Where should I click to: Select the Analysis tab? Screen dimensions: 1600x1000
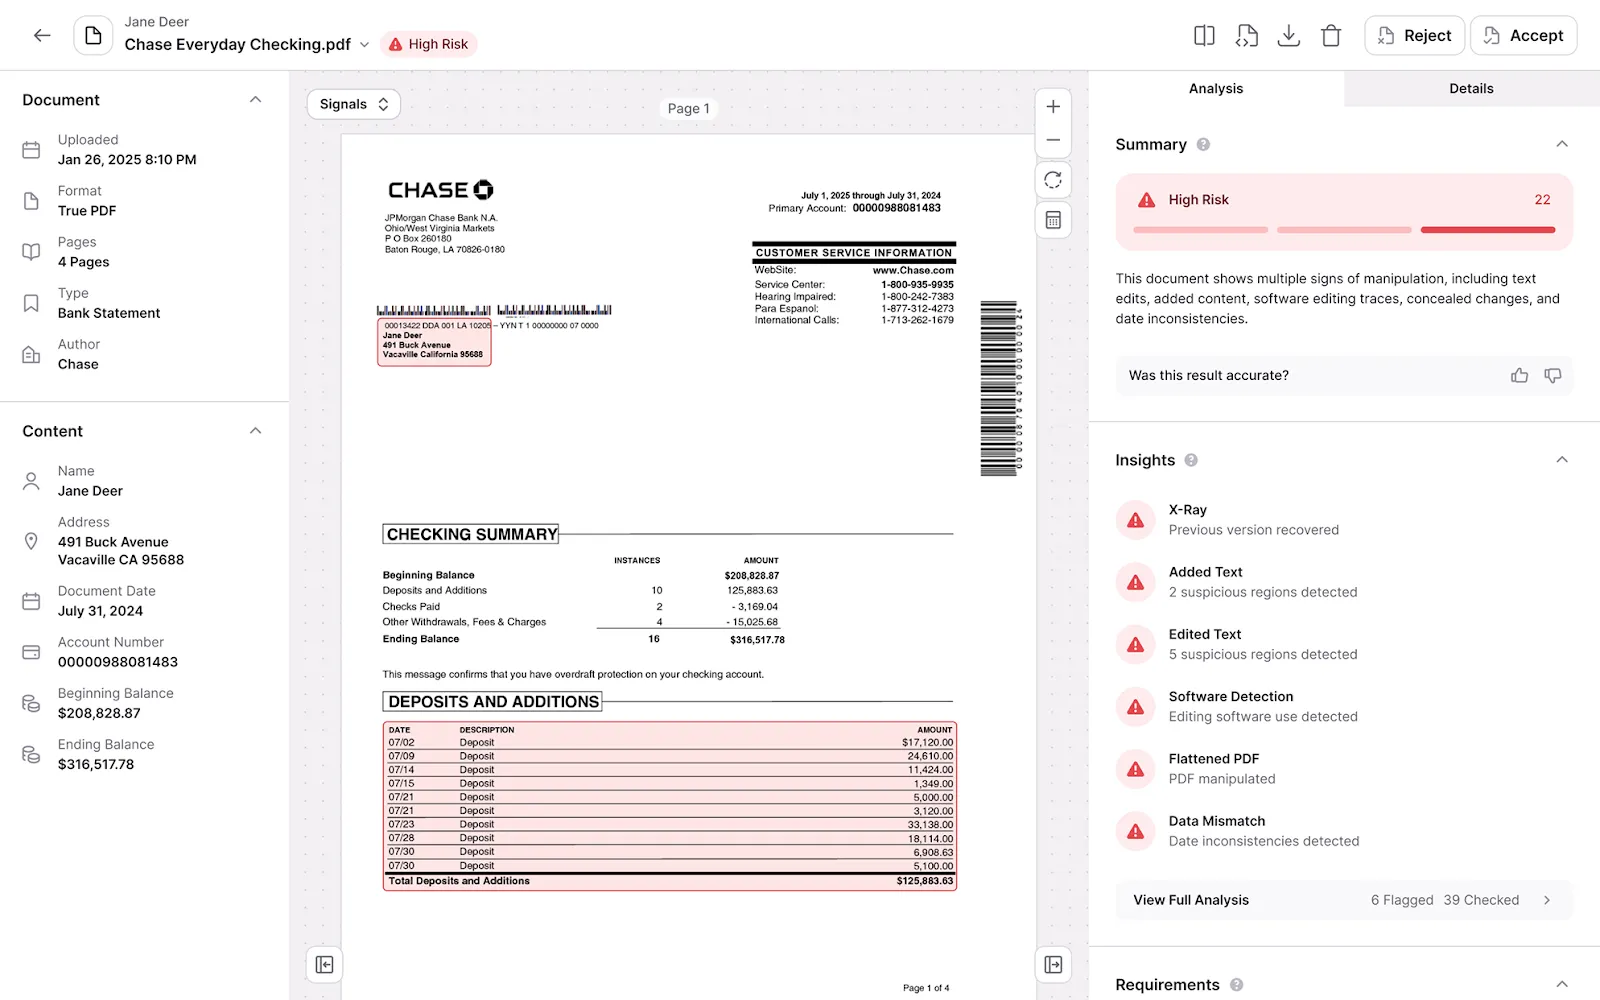tap(1216, 88)
